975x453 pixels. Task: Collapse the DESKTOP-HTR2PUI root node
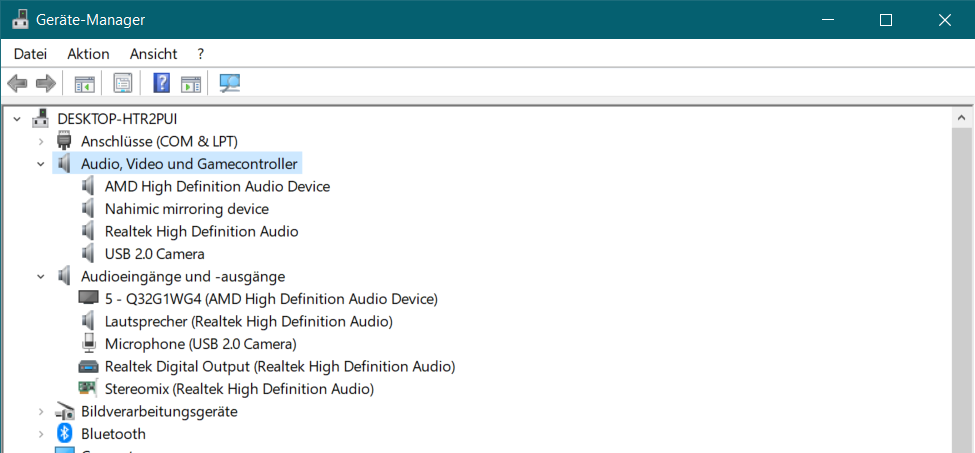(x=17, y=119)
